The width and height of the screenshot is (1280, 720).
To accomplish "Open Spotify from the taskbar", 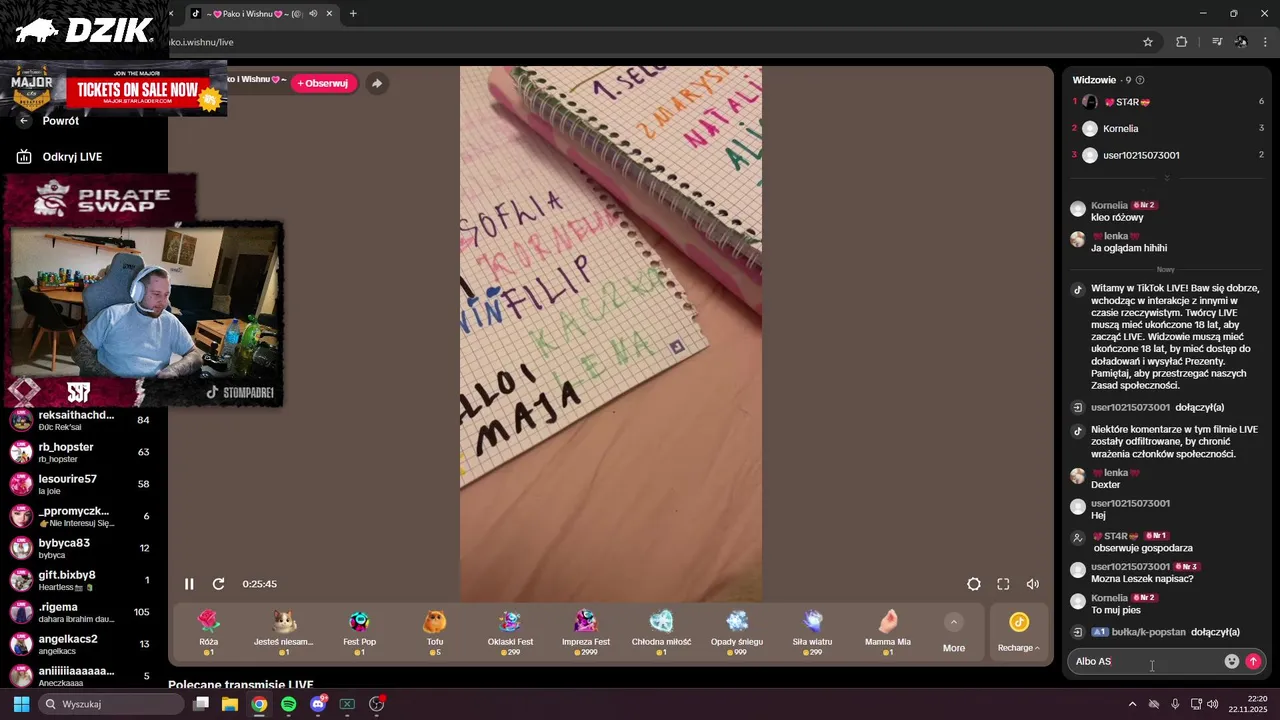I will [x=288, y=704].
